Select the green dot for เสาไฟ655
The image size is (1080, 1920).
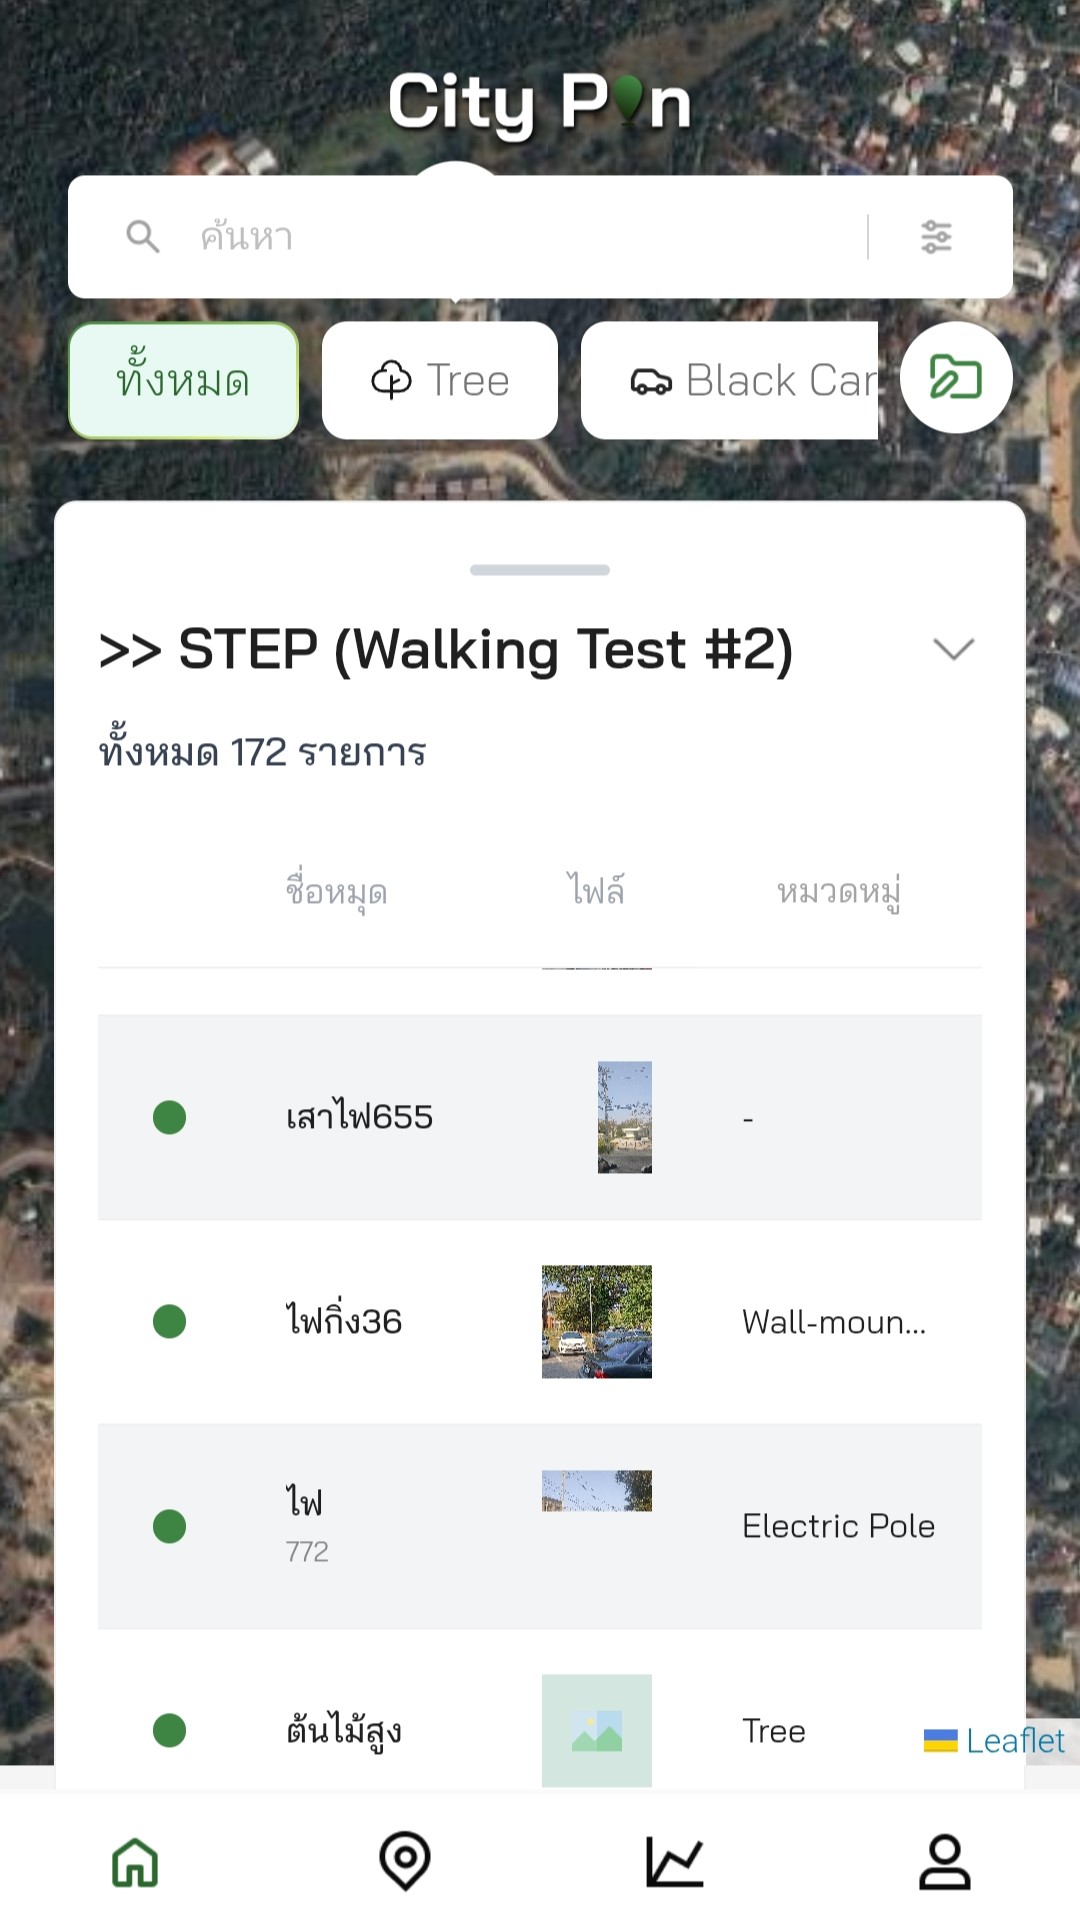[x=170, y=1117]
